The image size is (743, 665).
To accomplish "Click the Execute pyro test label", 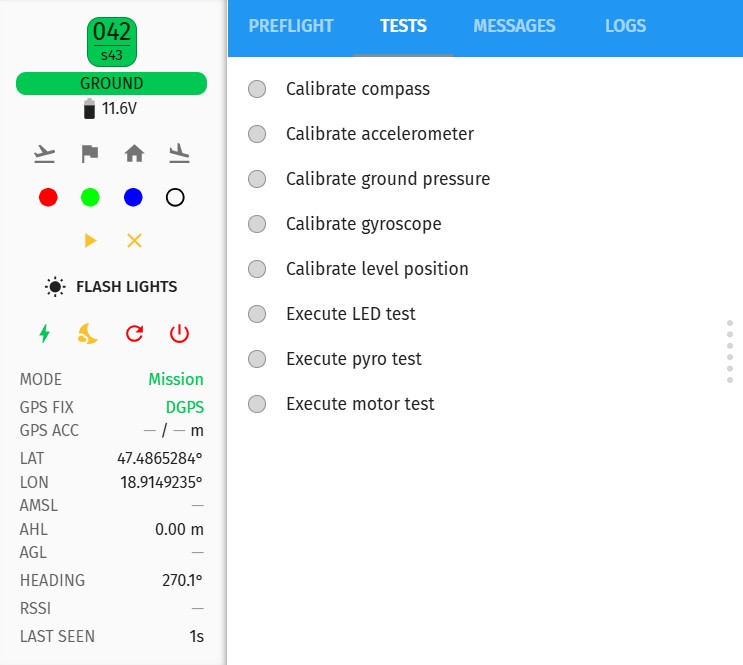I will click(x=353, y=359).
